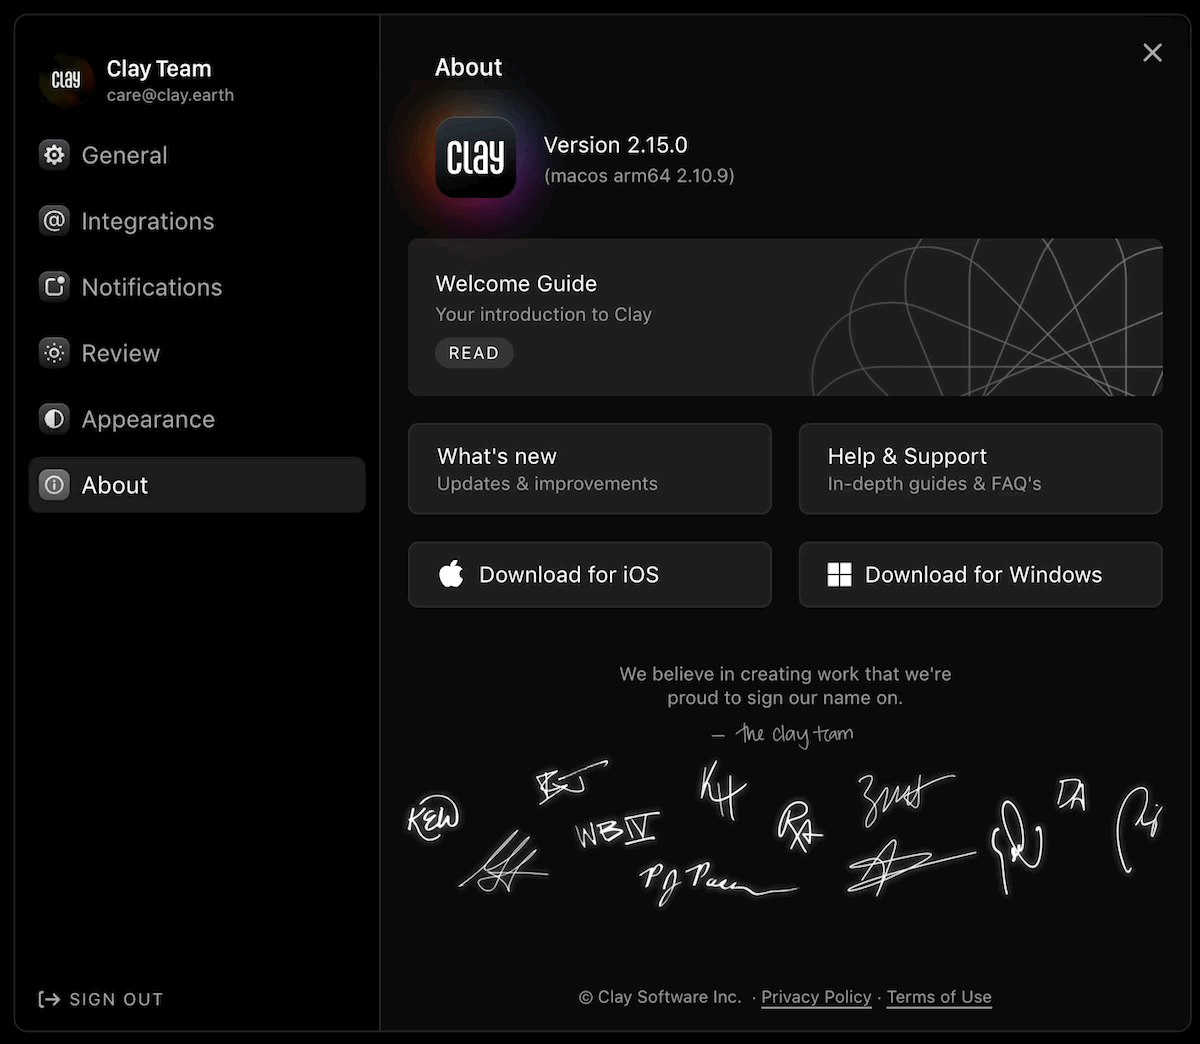Screen dimensions: 1200x1044
Task: Switch to the Appearance settings tab
Action: coord(148,419)
